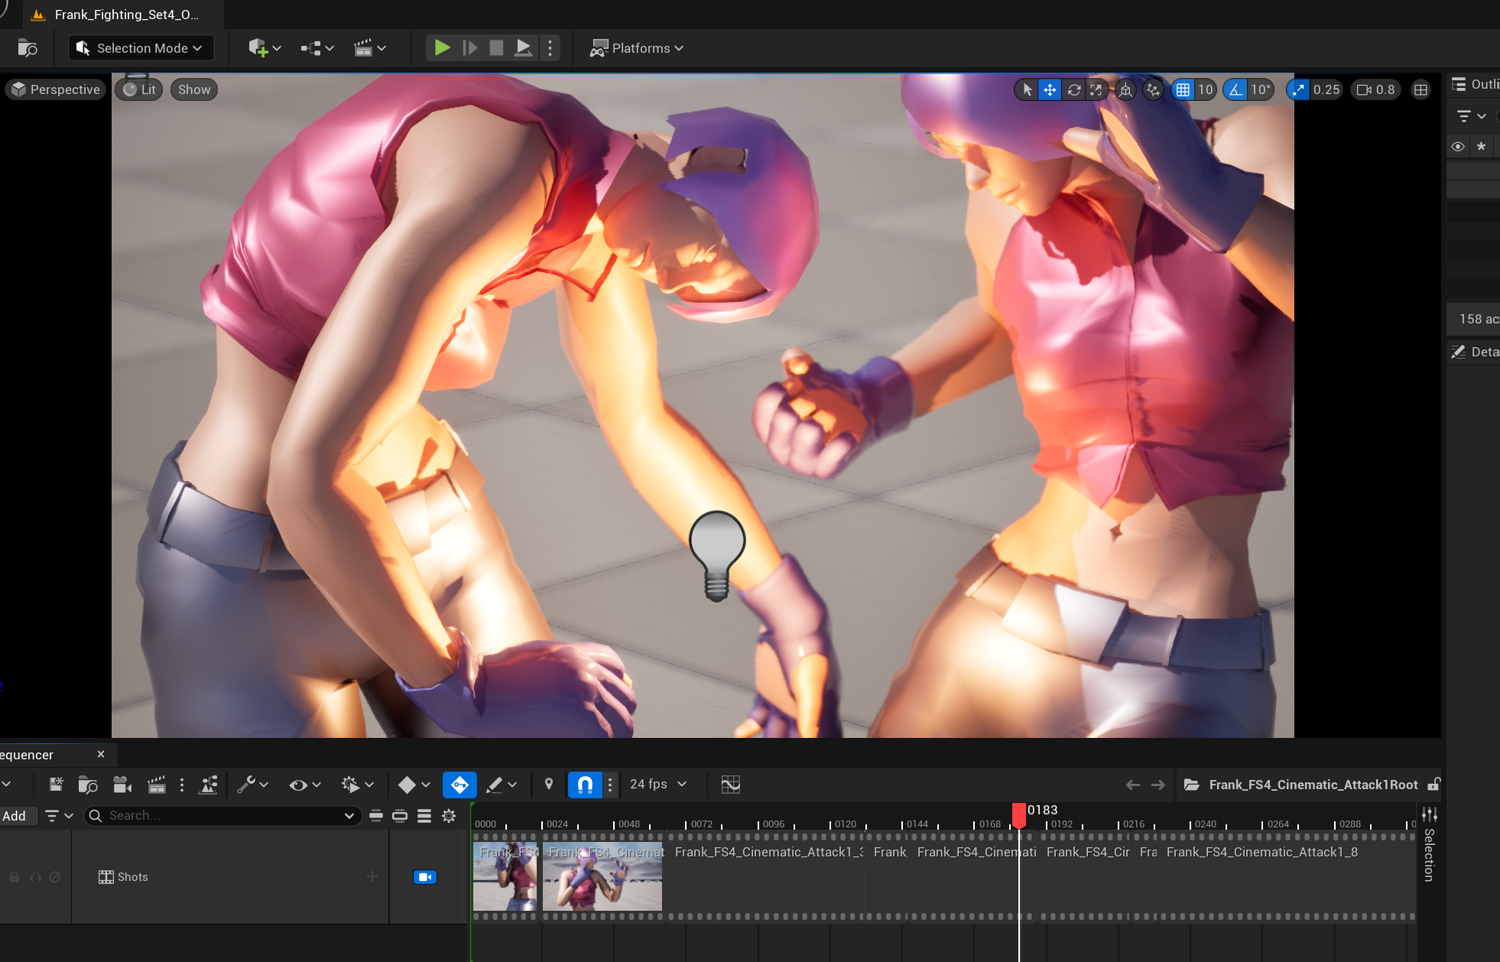Change the rotation snap value 10°
This screenshot has height=962, width=1500.
(1261, 90)
